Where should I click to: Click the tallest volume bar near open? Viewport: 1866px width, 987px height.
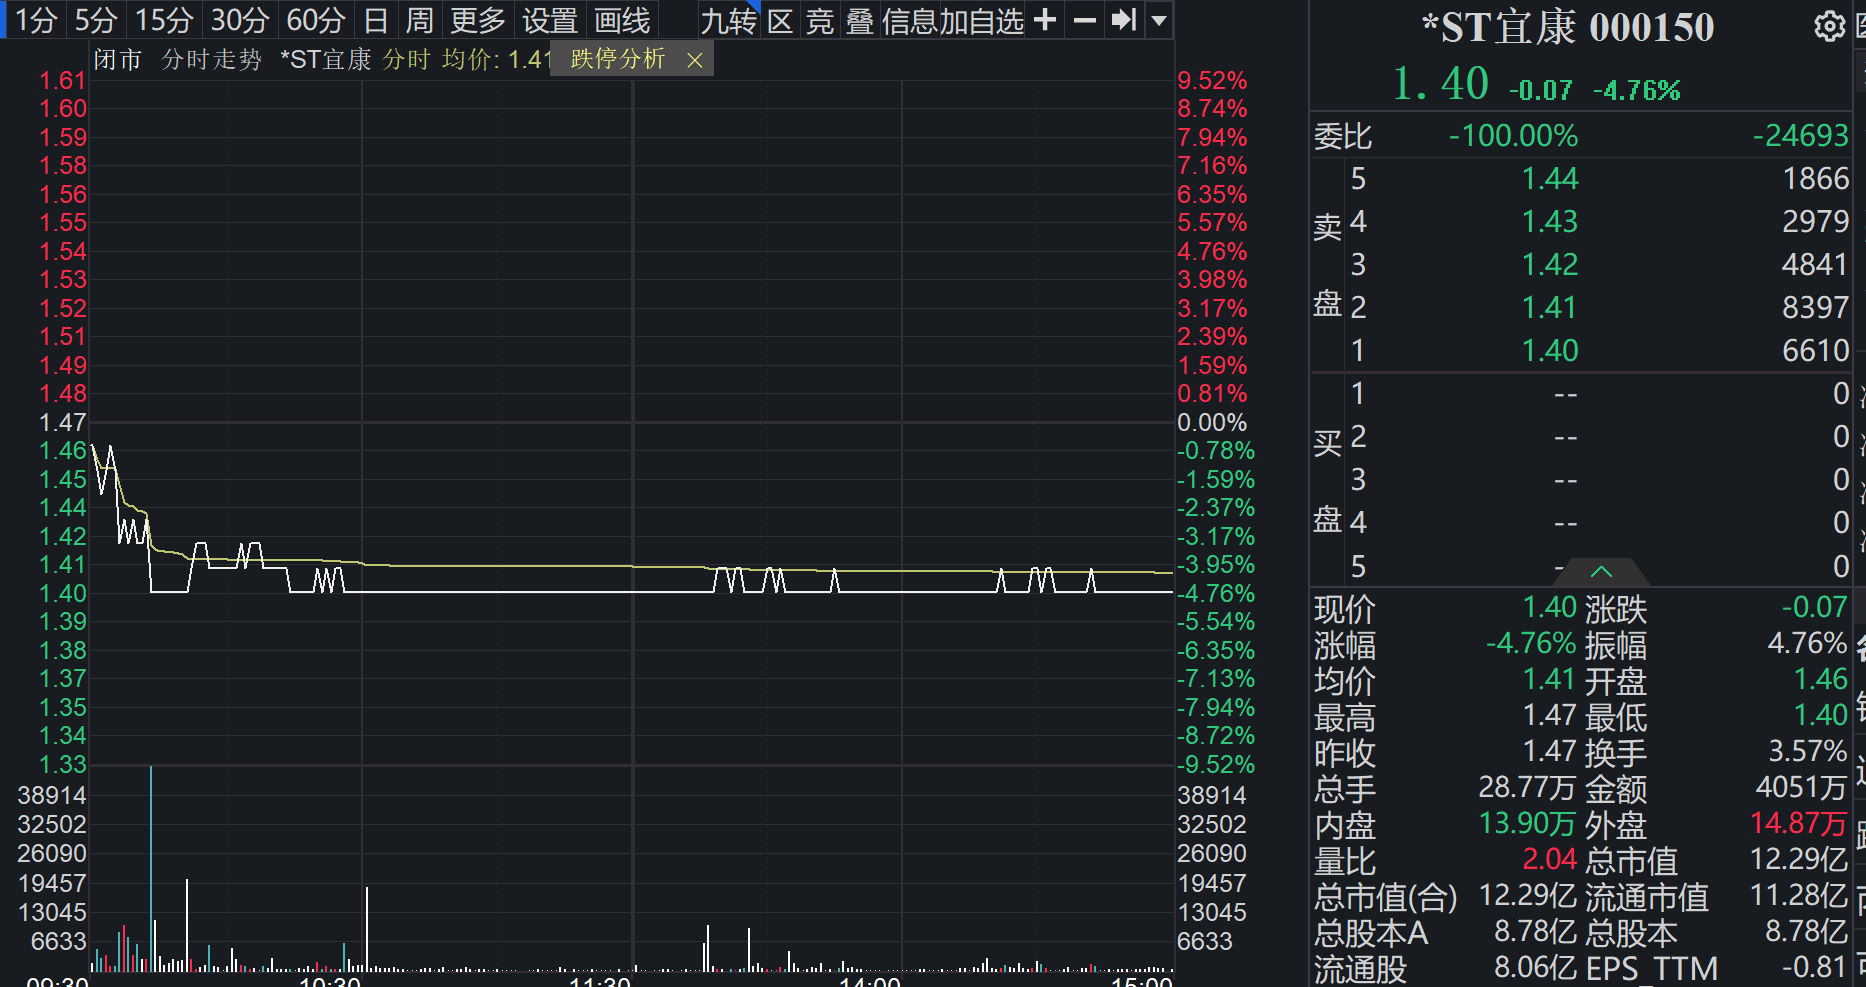tap(151, 868)
